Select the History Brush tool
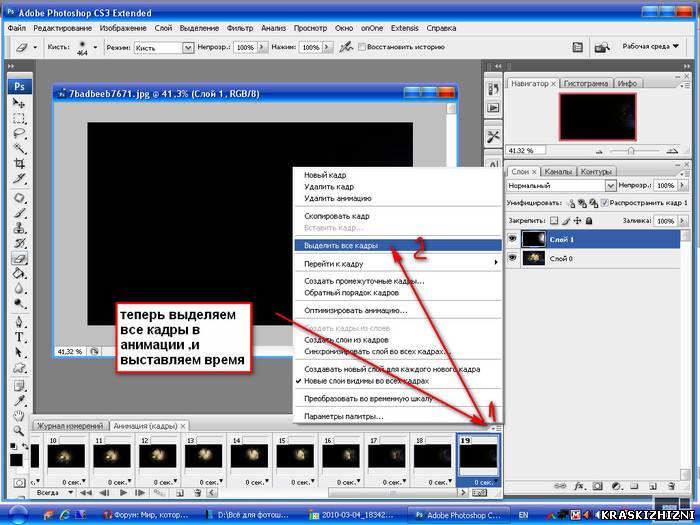 click(19, 243)
